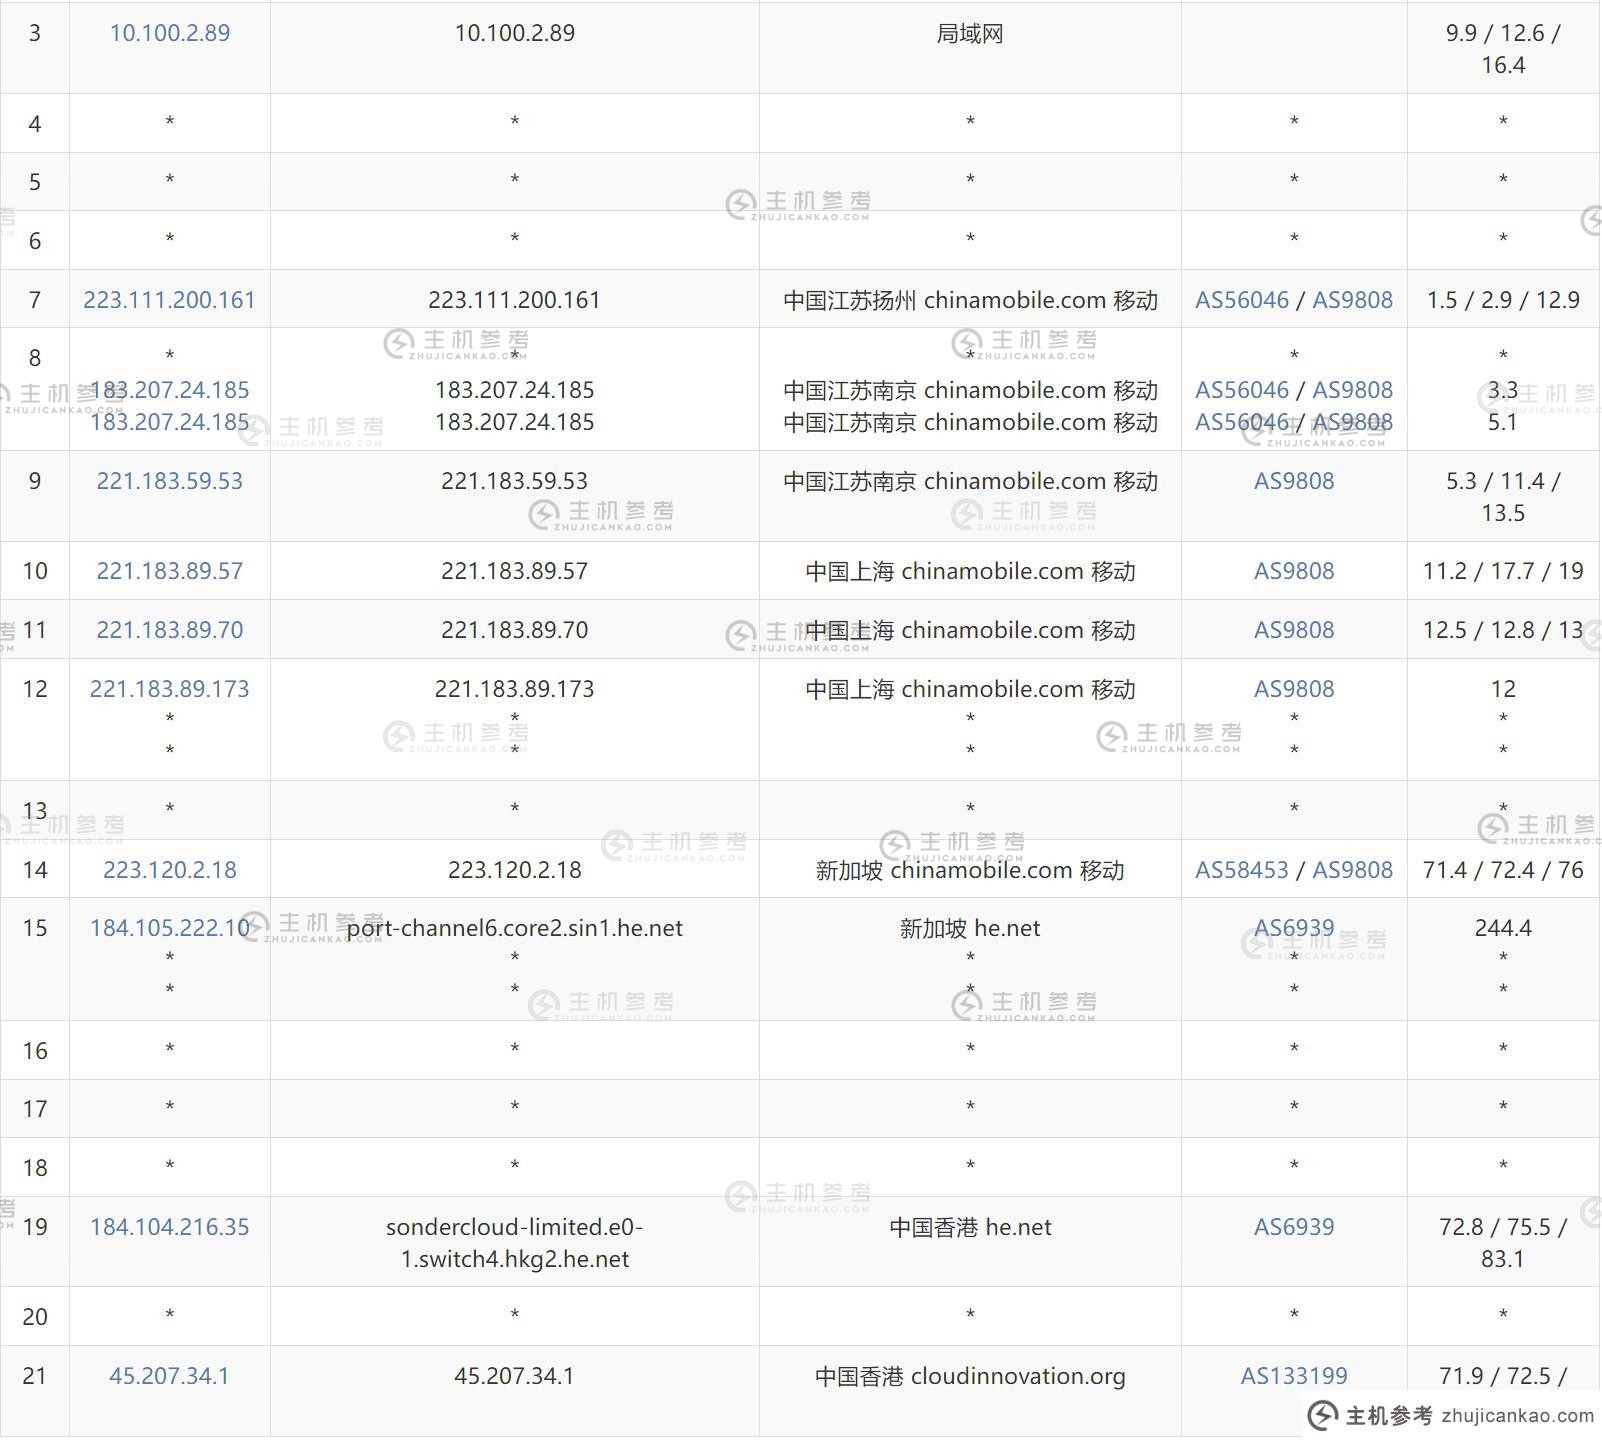Select 中国江苏南京 location in row 9
The image size is (1602, 1440).
click(x=970, y=481)
